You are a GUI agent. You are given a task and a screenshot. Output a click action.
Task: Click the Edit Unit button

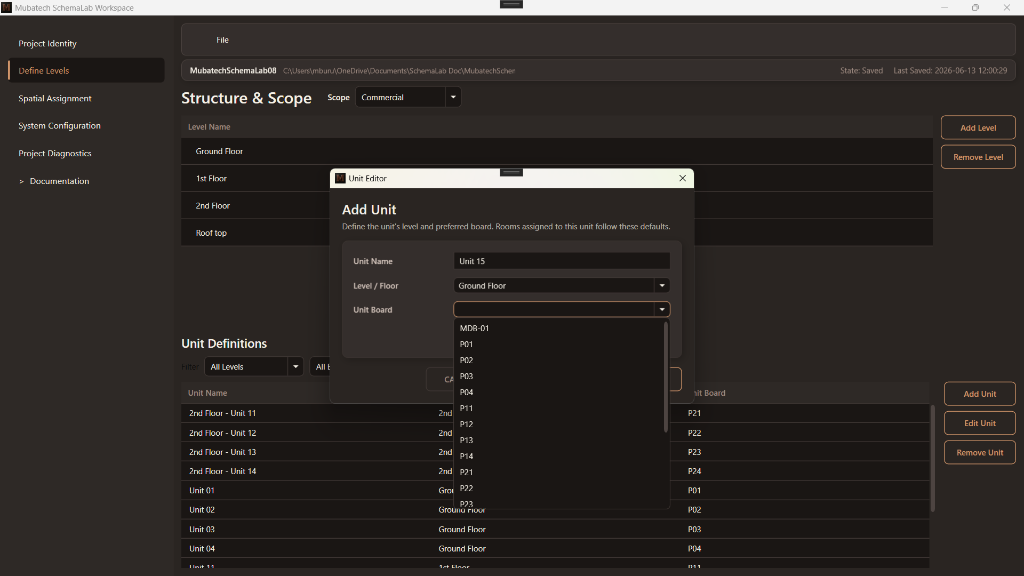980,423
